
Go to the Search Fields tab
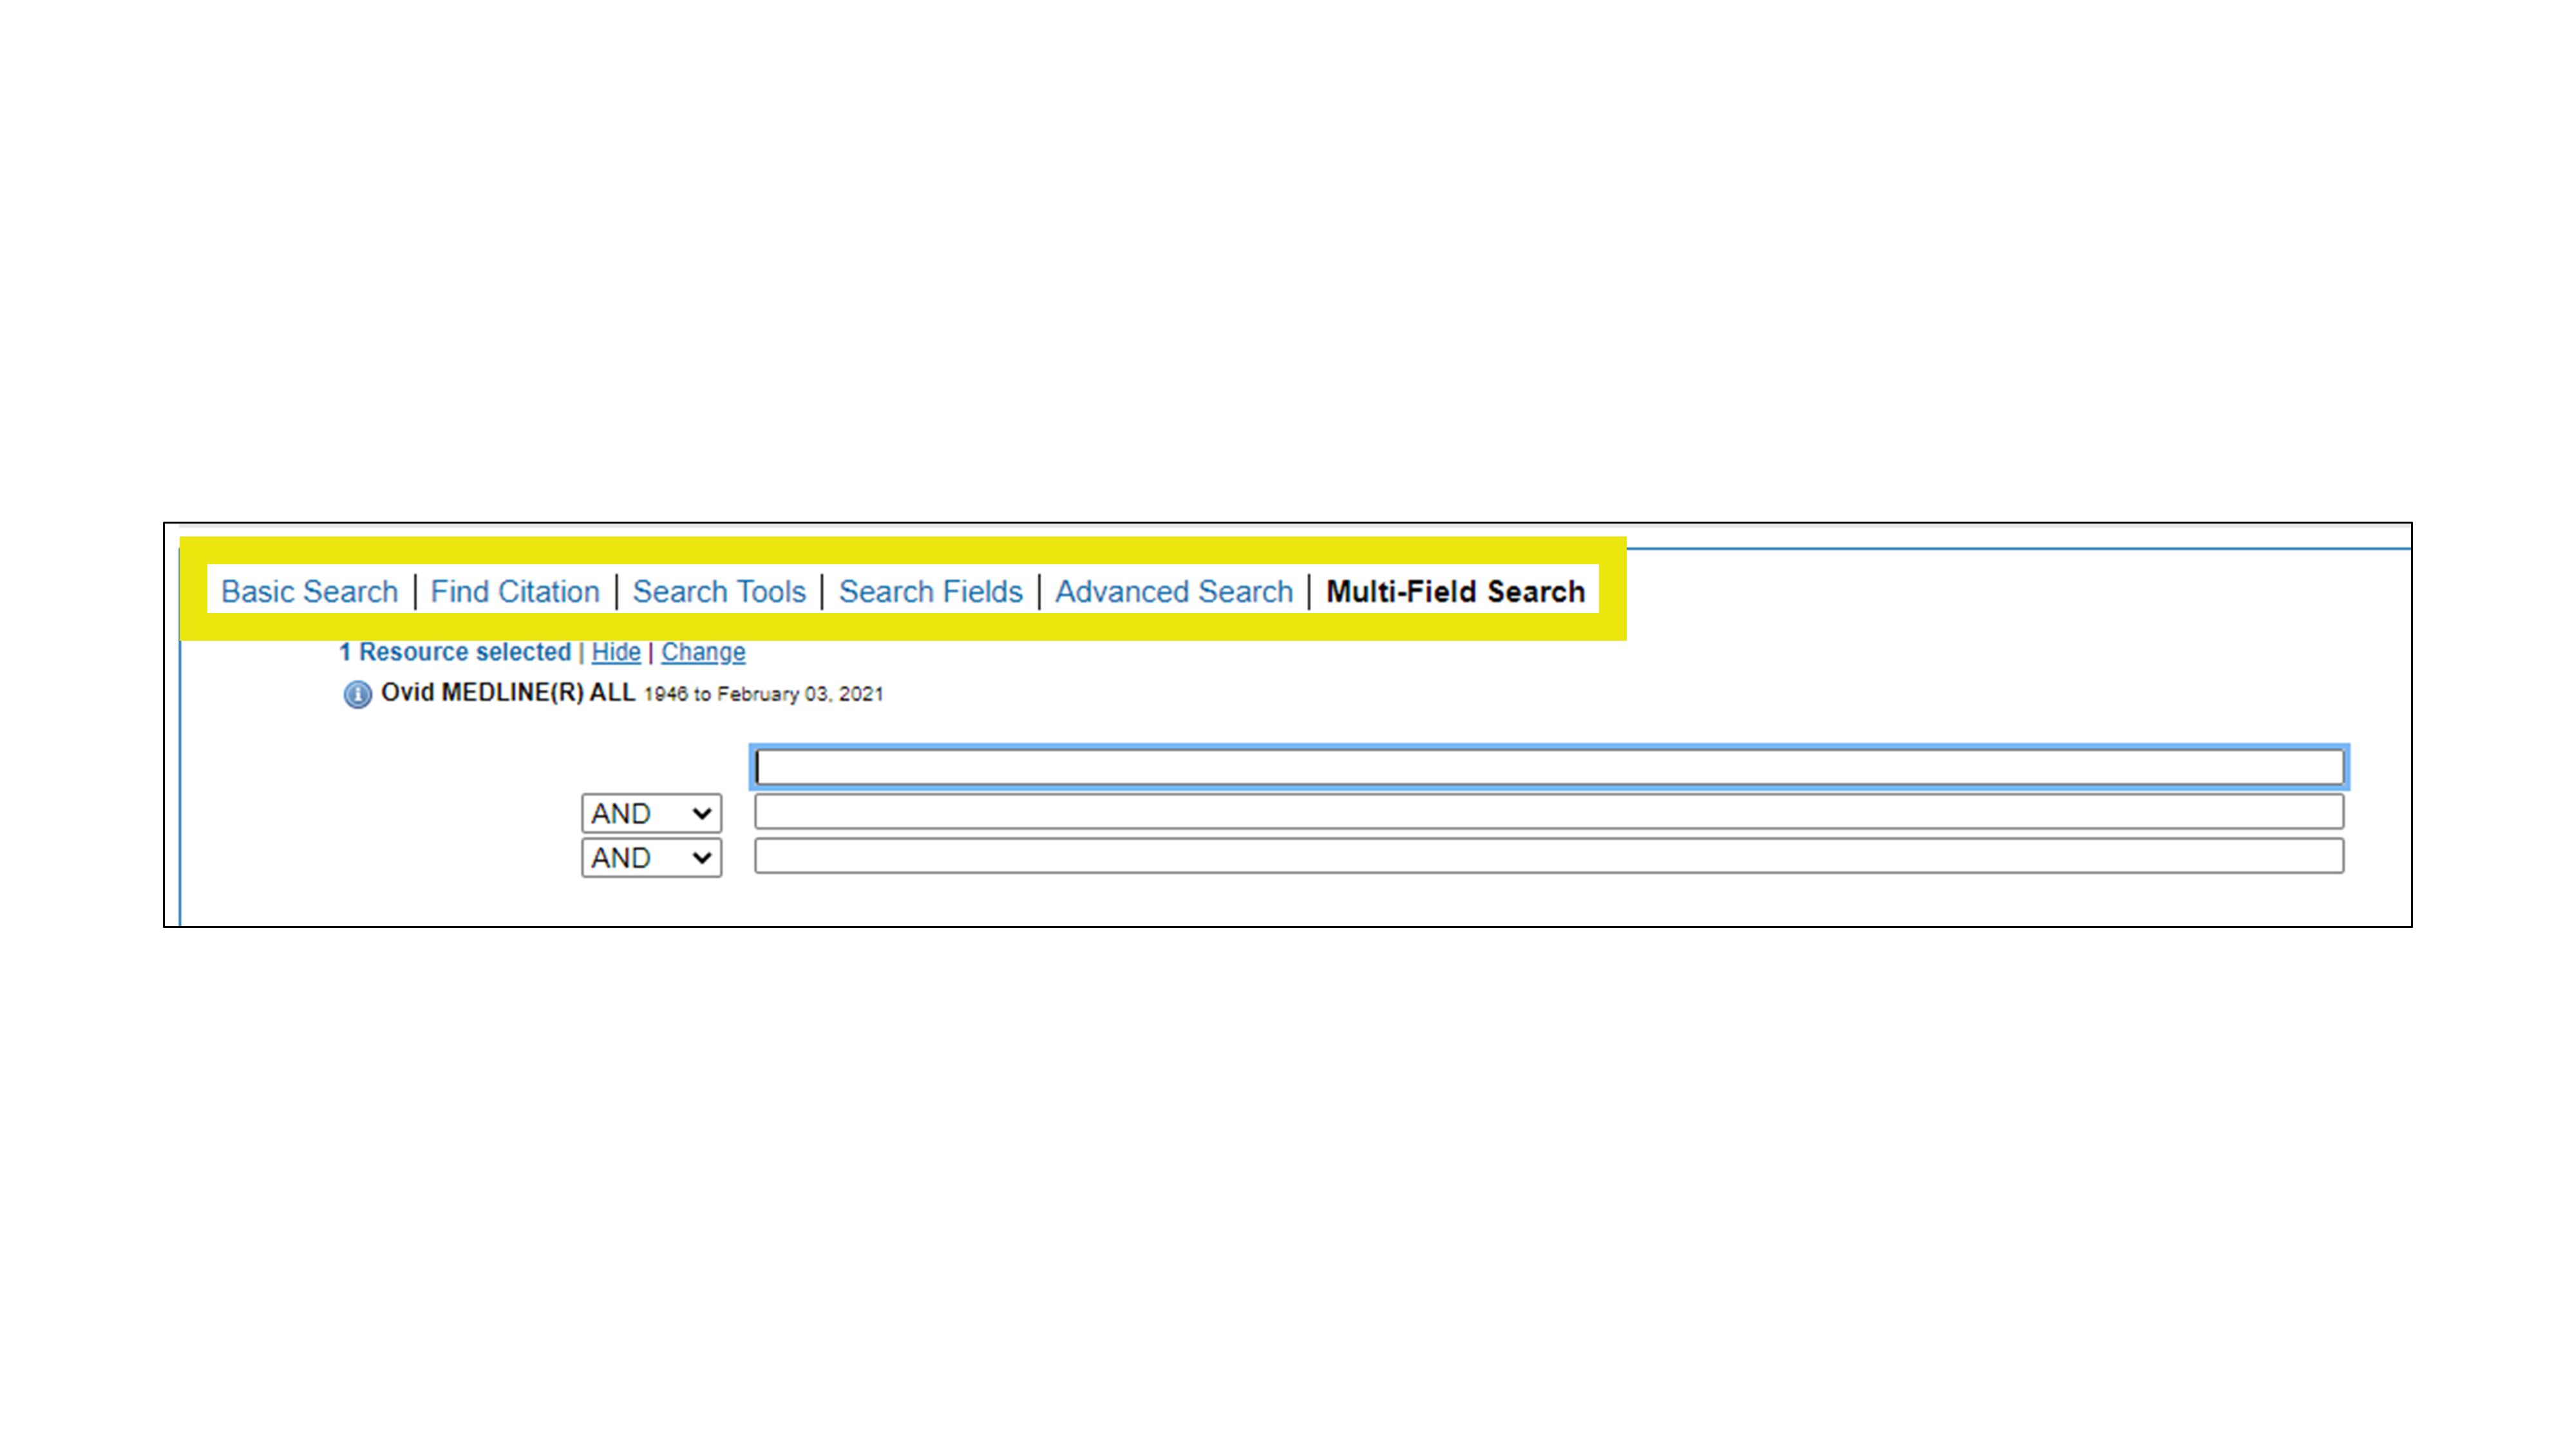(930, 591)
